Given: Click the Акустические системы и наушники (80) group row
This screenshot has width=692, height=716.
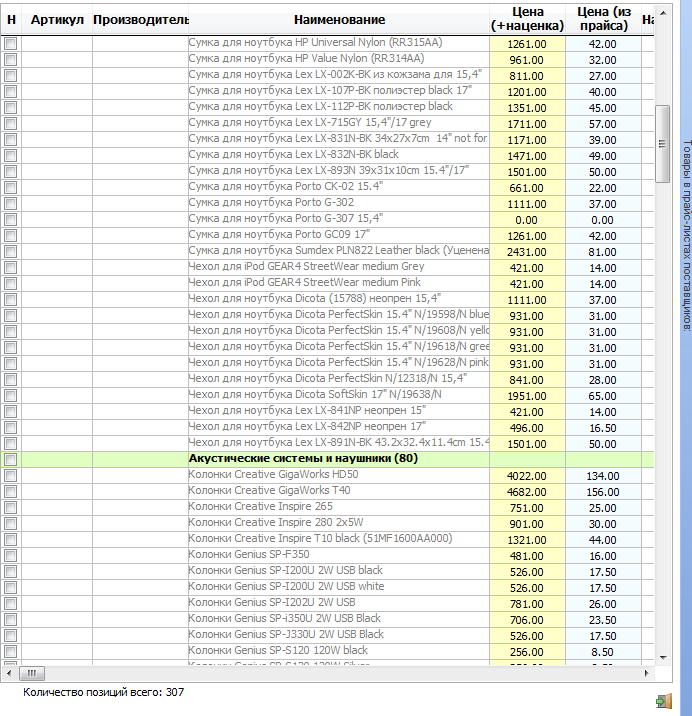Looking at the screenshot, I should click(327, 459).
